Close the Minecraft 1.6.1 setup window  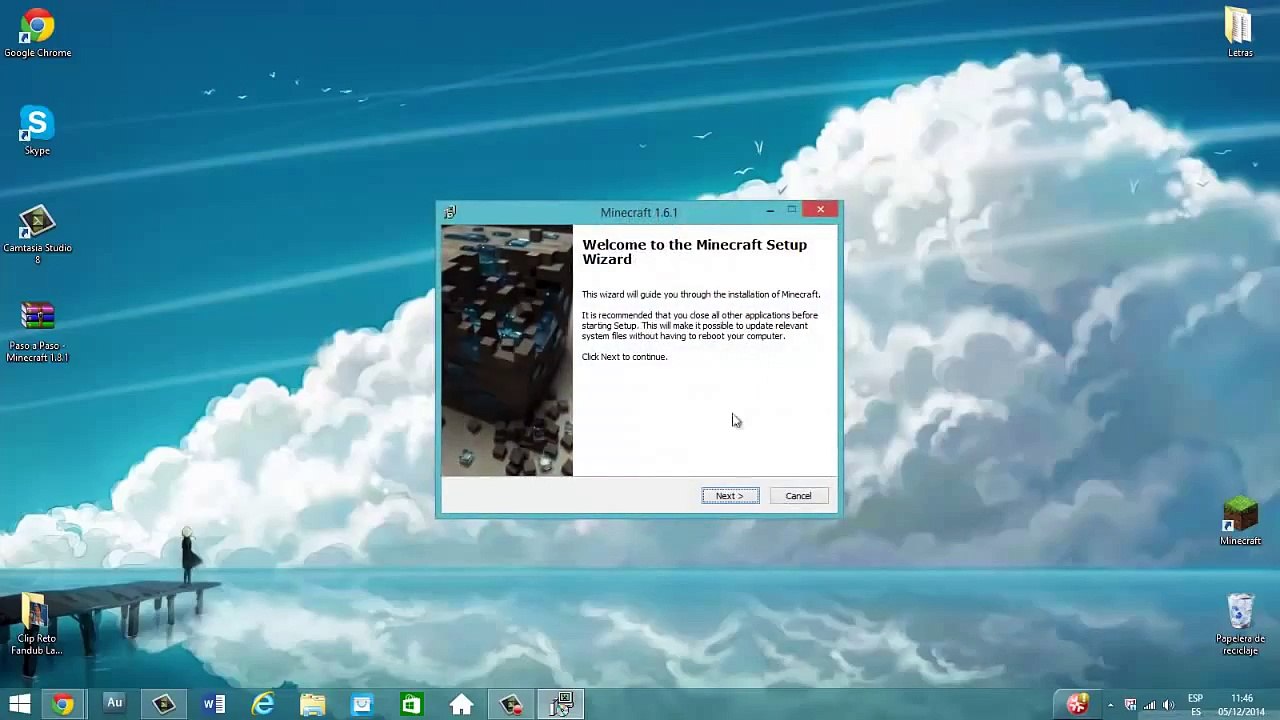(820, 209)
